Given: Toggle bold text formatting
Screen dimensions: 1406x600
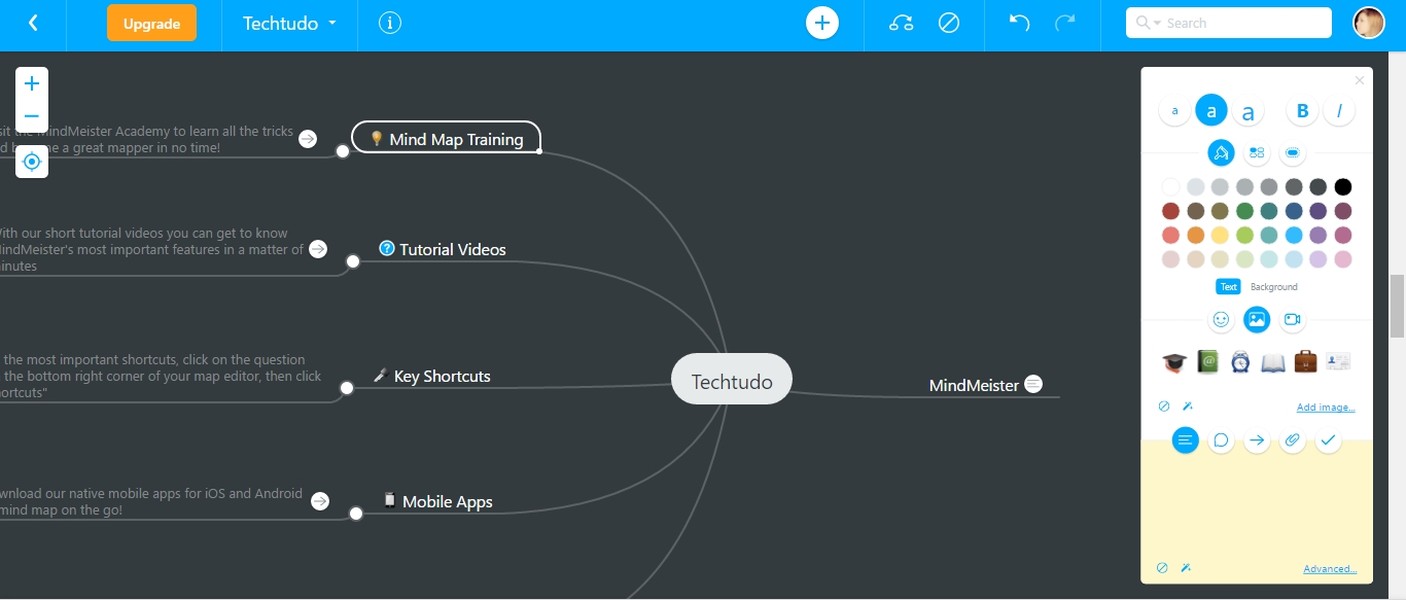Looking at the screenshot, I should [1302, 111].
